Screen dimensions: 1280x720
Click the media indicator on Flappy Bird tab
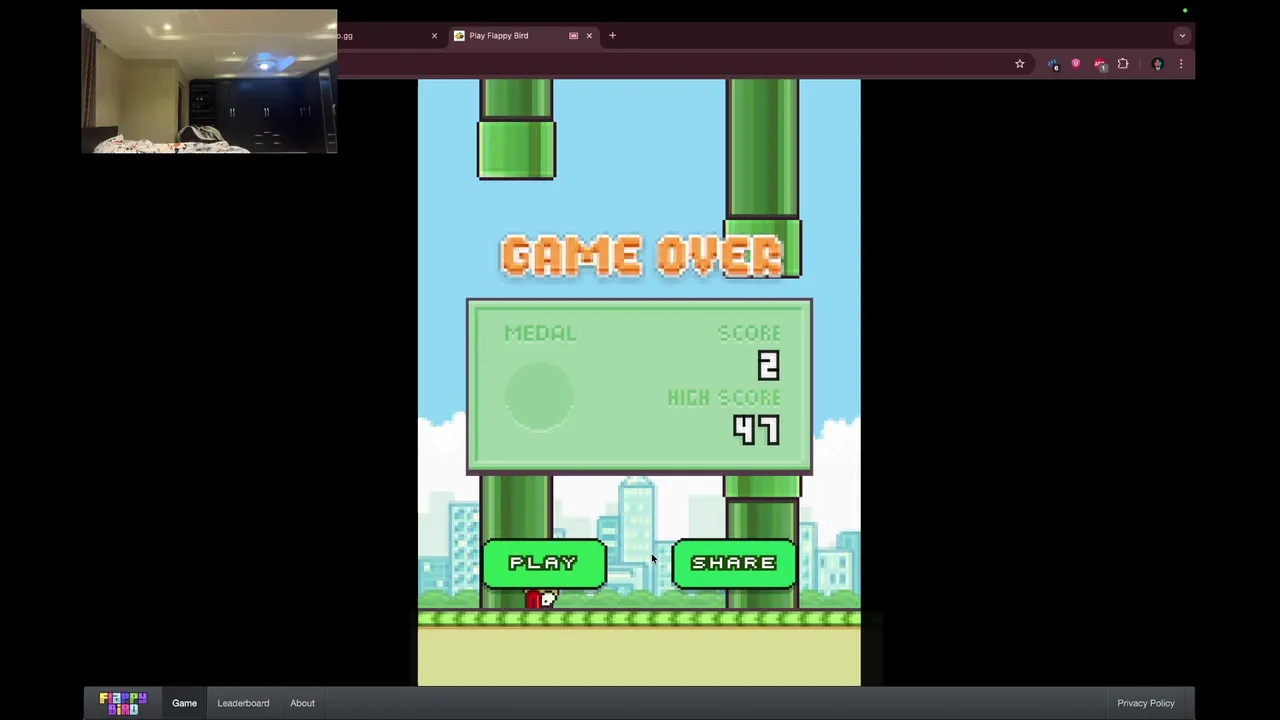(573, 36)
